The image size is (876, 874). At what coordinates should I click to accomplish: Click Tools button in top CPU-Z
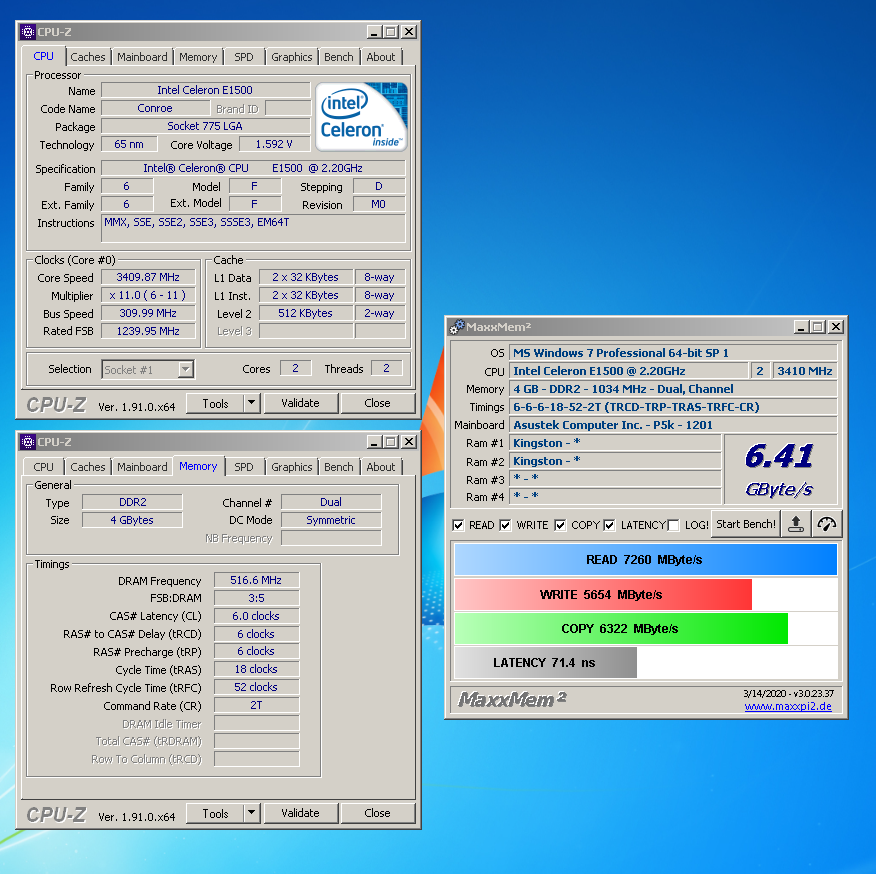[x=215, y=403]
